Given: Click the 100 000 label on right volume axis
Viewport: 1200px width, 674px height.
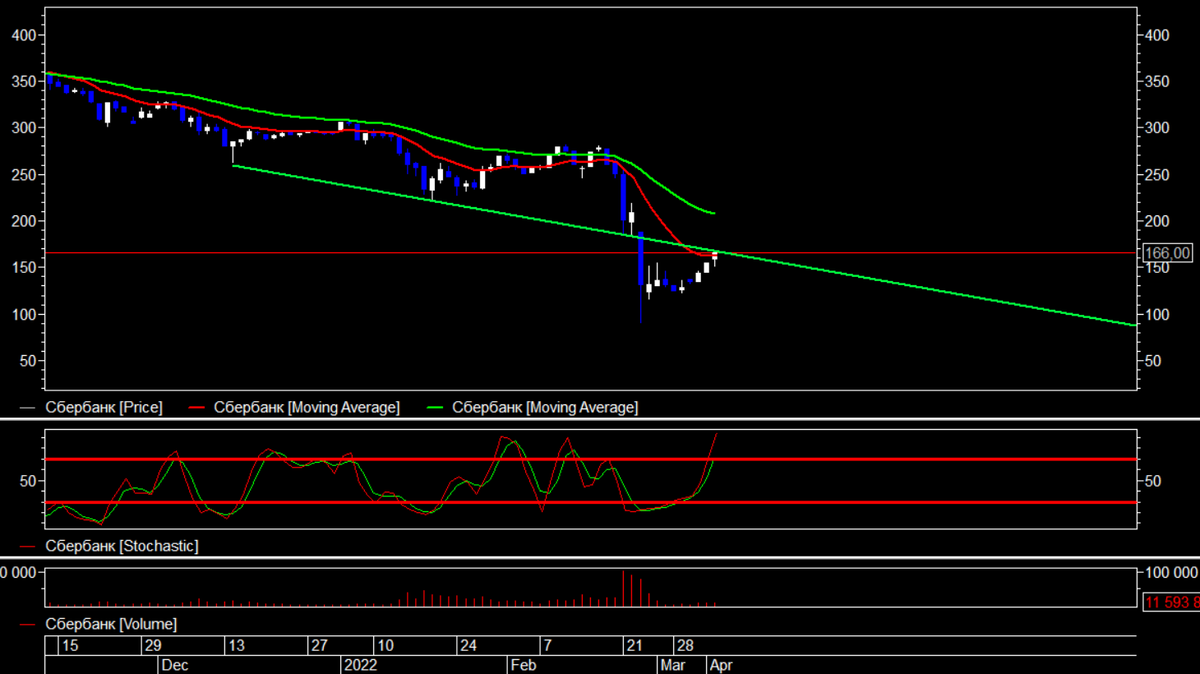Looking at the screenshot, I should click(1171, 572).
